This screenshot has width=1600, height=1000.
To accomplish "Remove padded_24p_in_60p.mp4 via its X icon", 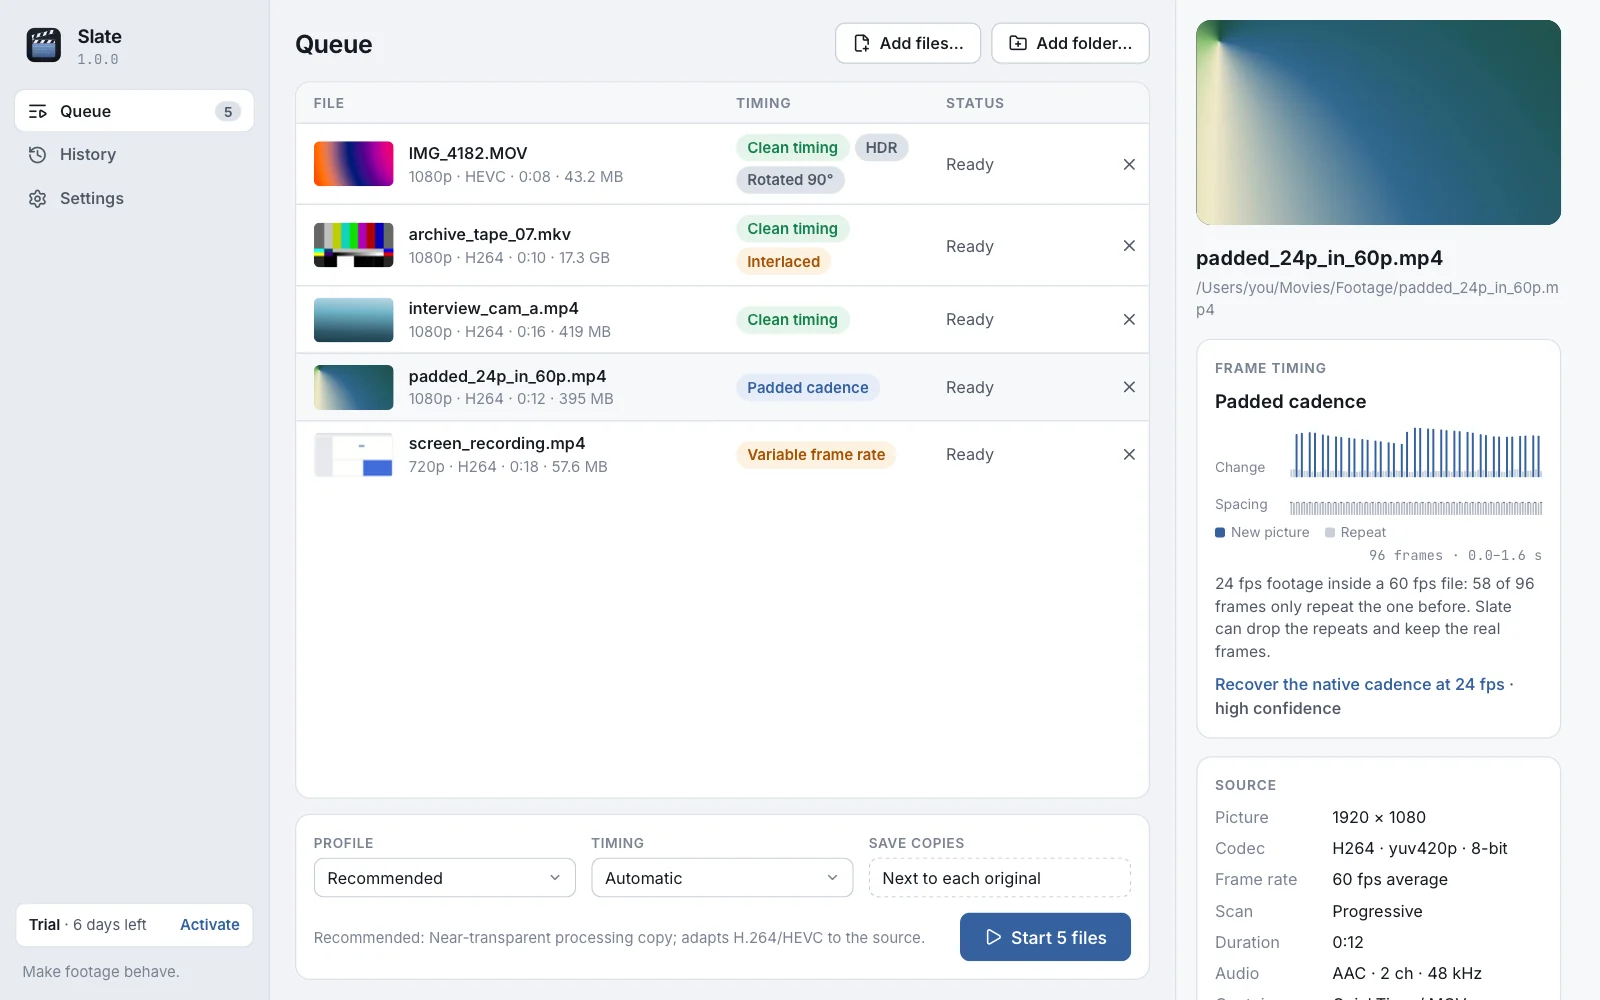I will pos(1129,387).
